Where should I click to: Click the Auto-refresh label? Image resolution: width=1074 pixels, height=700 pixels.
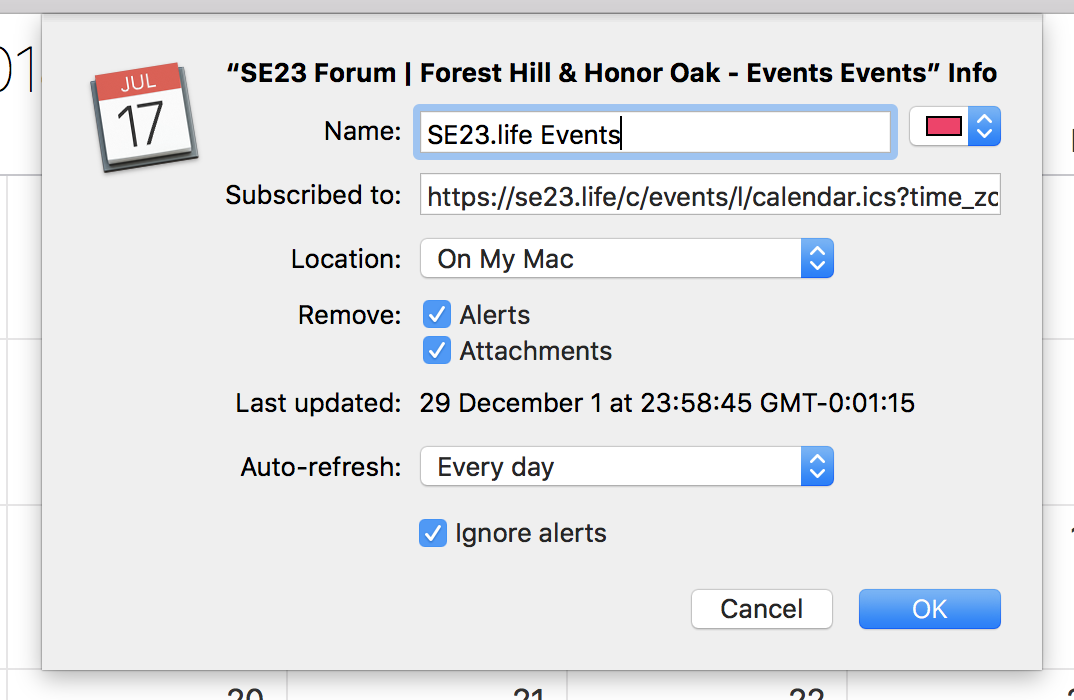coord(321,467)
